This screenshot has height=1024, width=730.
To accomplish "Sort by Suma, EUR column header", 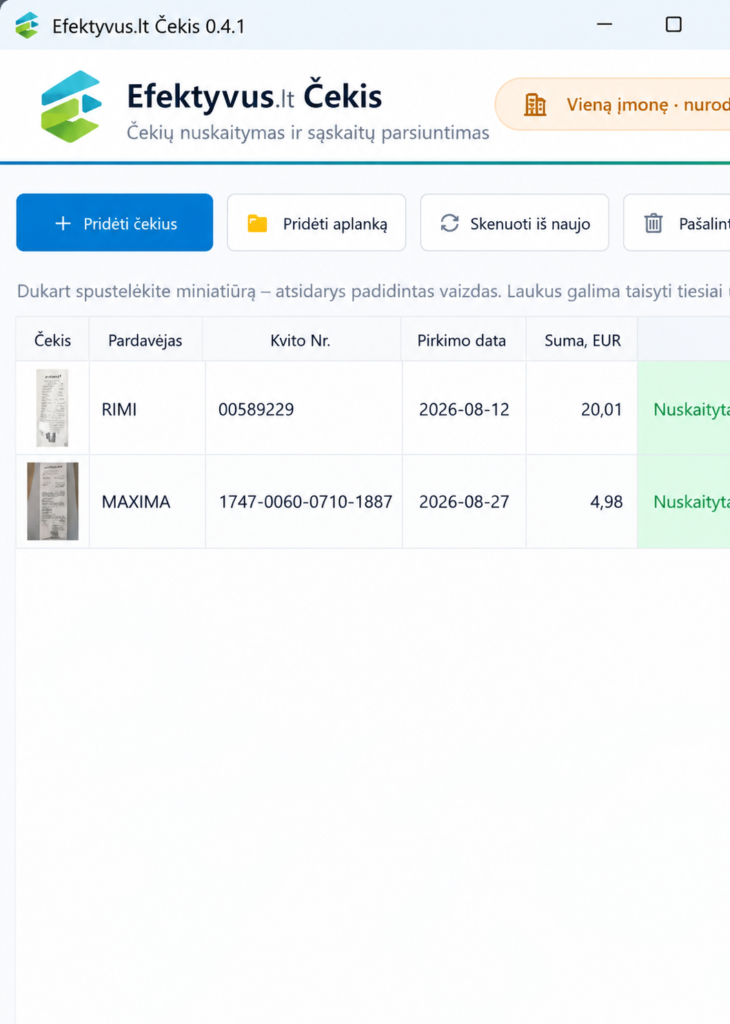I will [x=582, y=340].
